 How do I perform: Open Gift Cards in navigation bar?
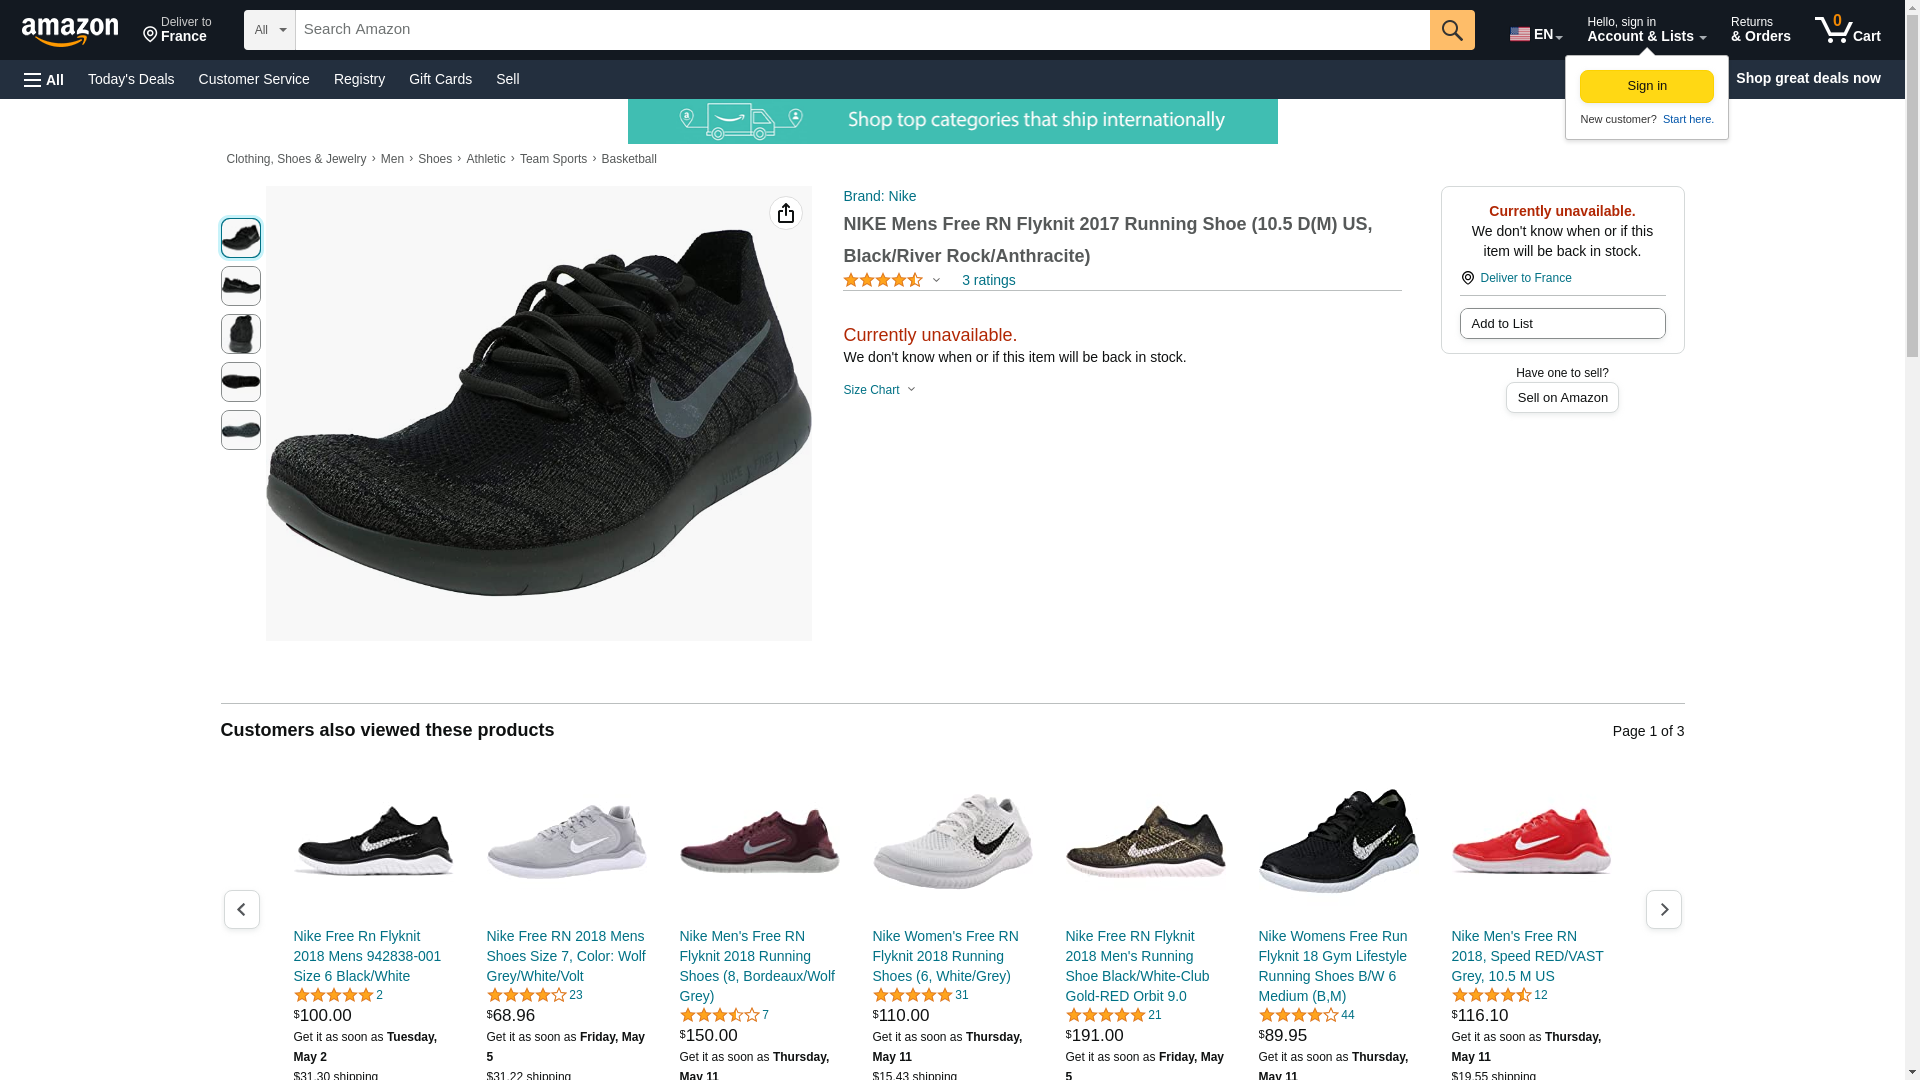[440, 79]
